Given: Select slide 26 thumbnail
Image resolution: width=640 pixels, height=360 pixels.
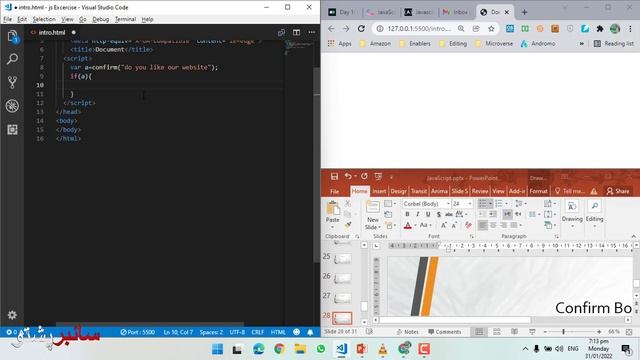Looking at the screenshot, I should [x=342, y=278].
